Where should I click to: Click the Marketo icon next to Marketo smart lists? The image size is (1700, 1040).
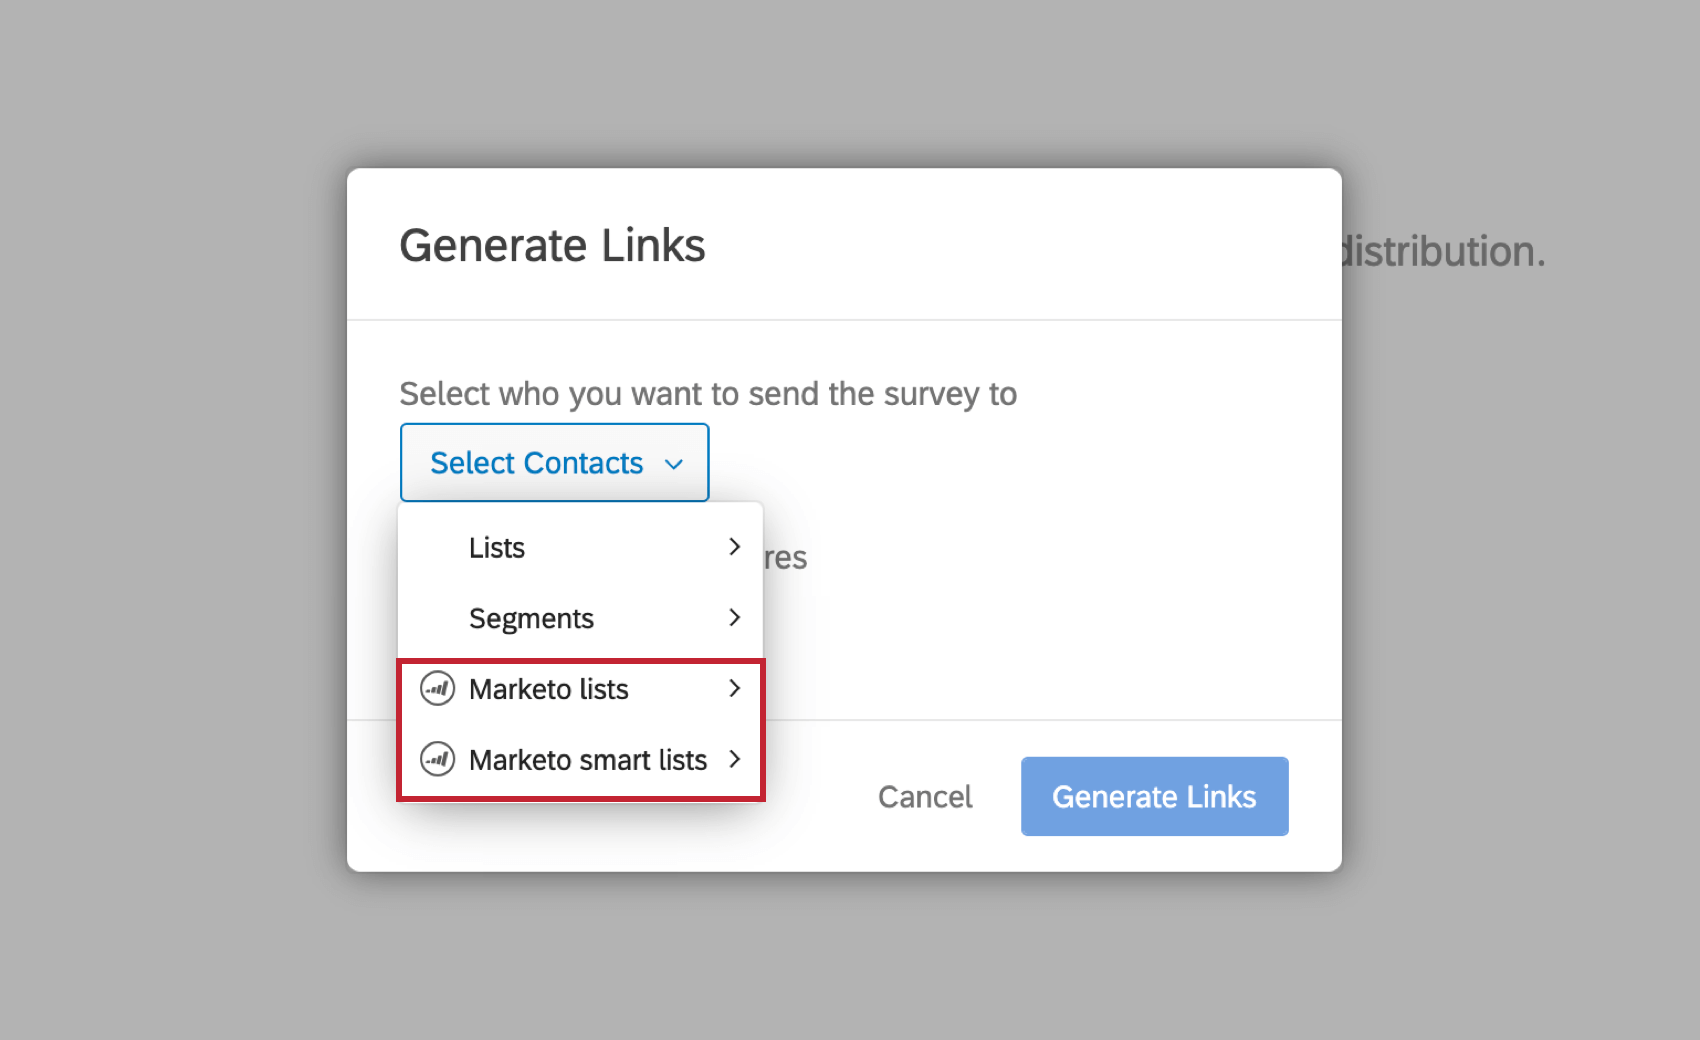coord(437,759)
